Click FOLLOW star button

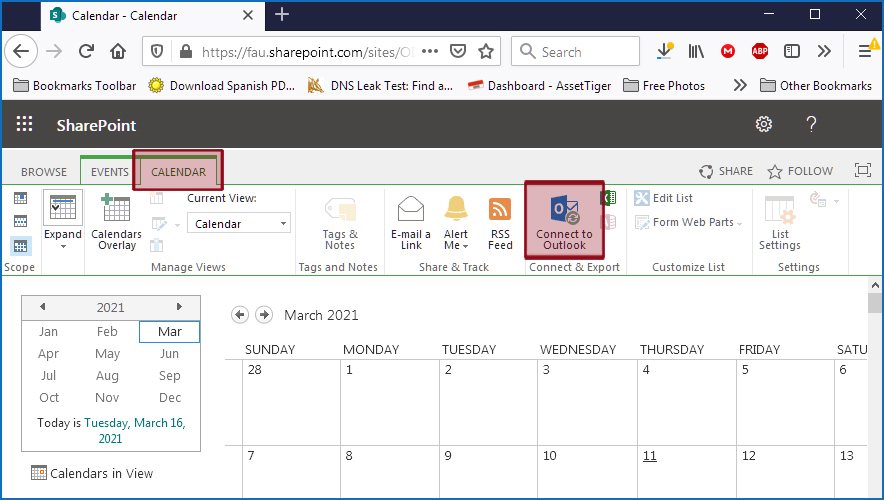pos(800,171)
